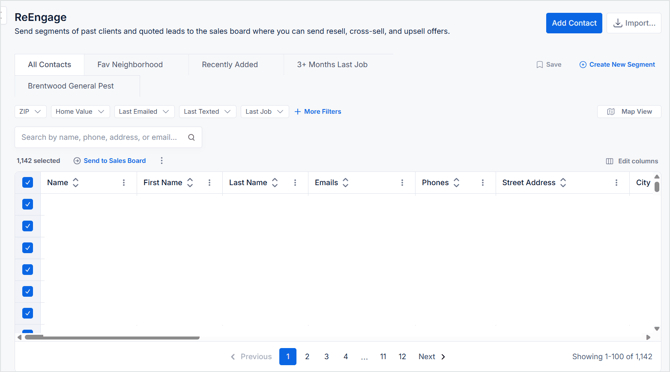Click the Import download icon
Viewport: 670px width, 372px height.
pos(618,23)
